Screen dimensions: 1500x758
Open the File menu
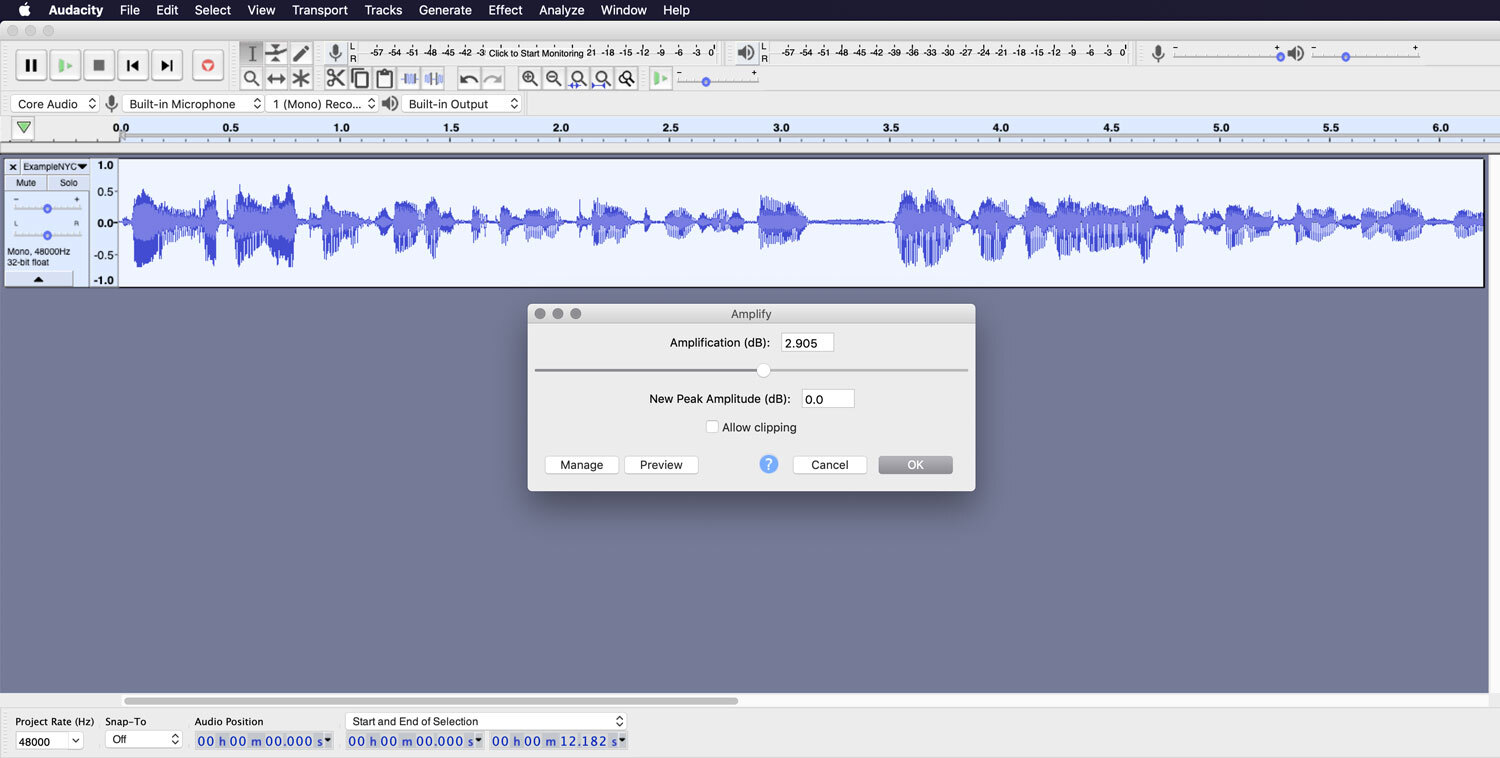point(130,10)
